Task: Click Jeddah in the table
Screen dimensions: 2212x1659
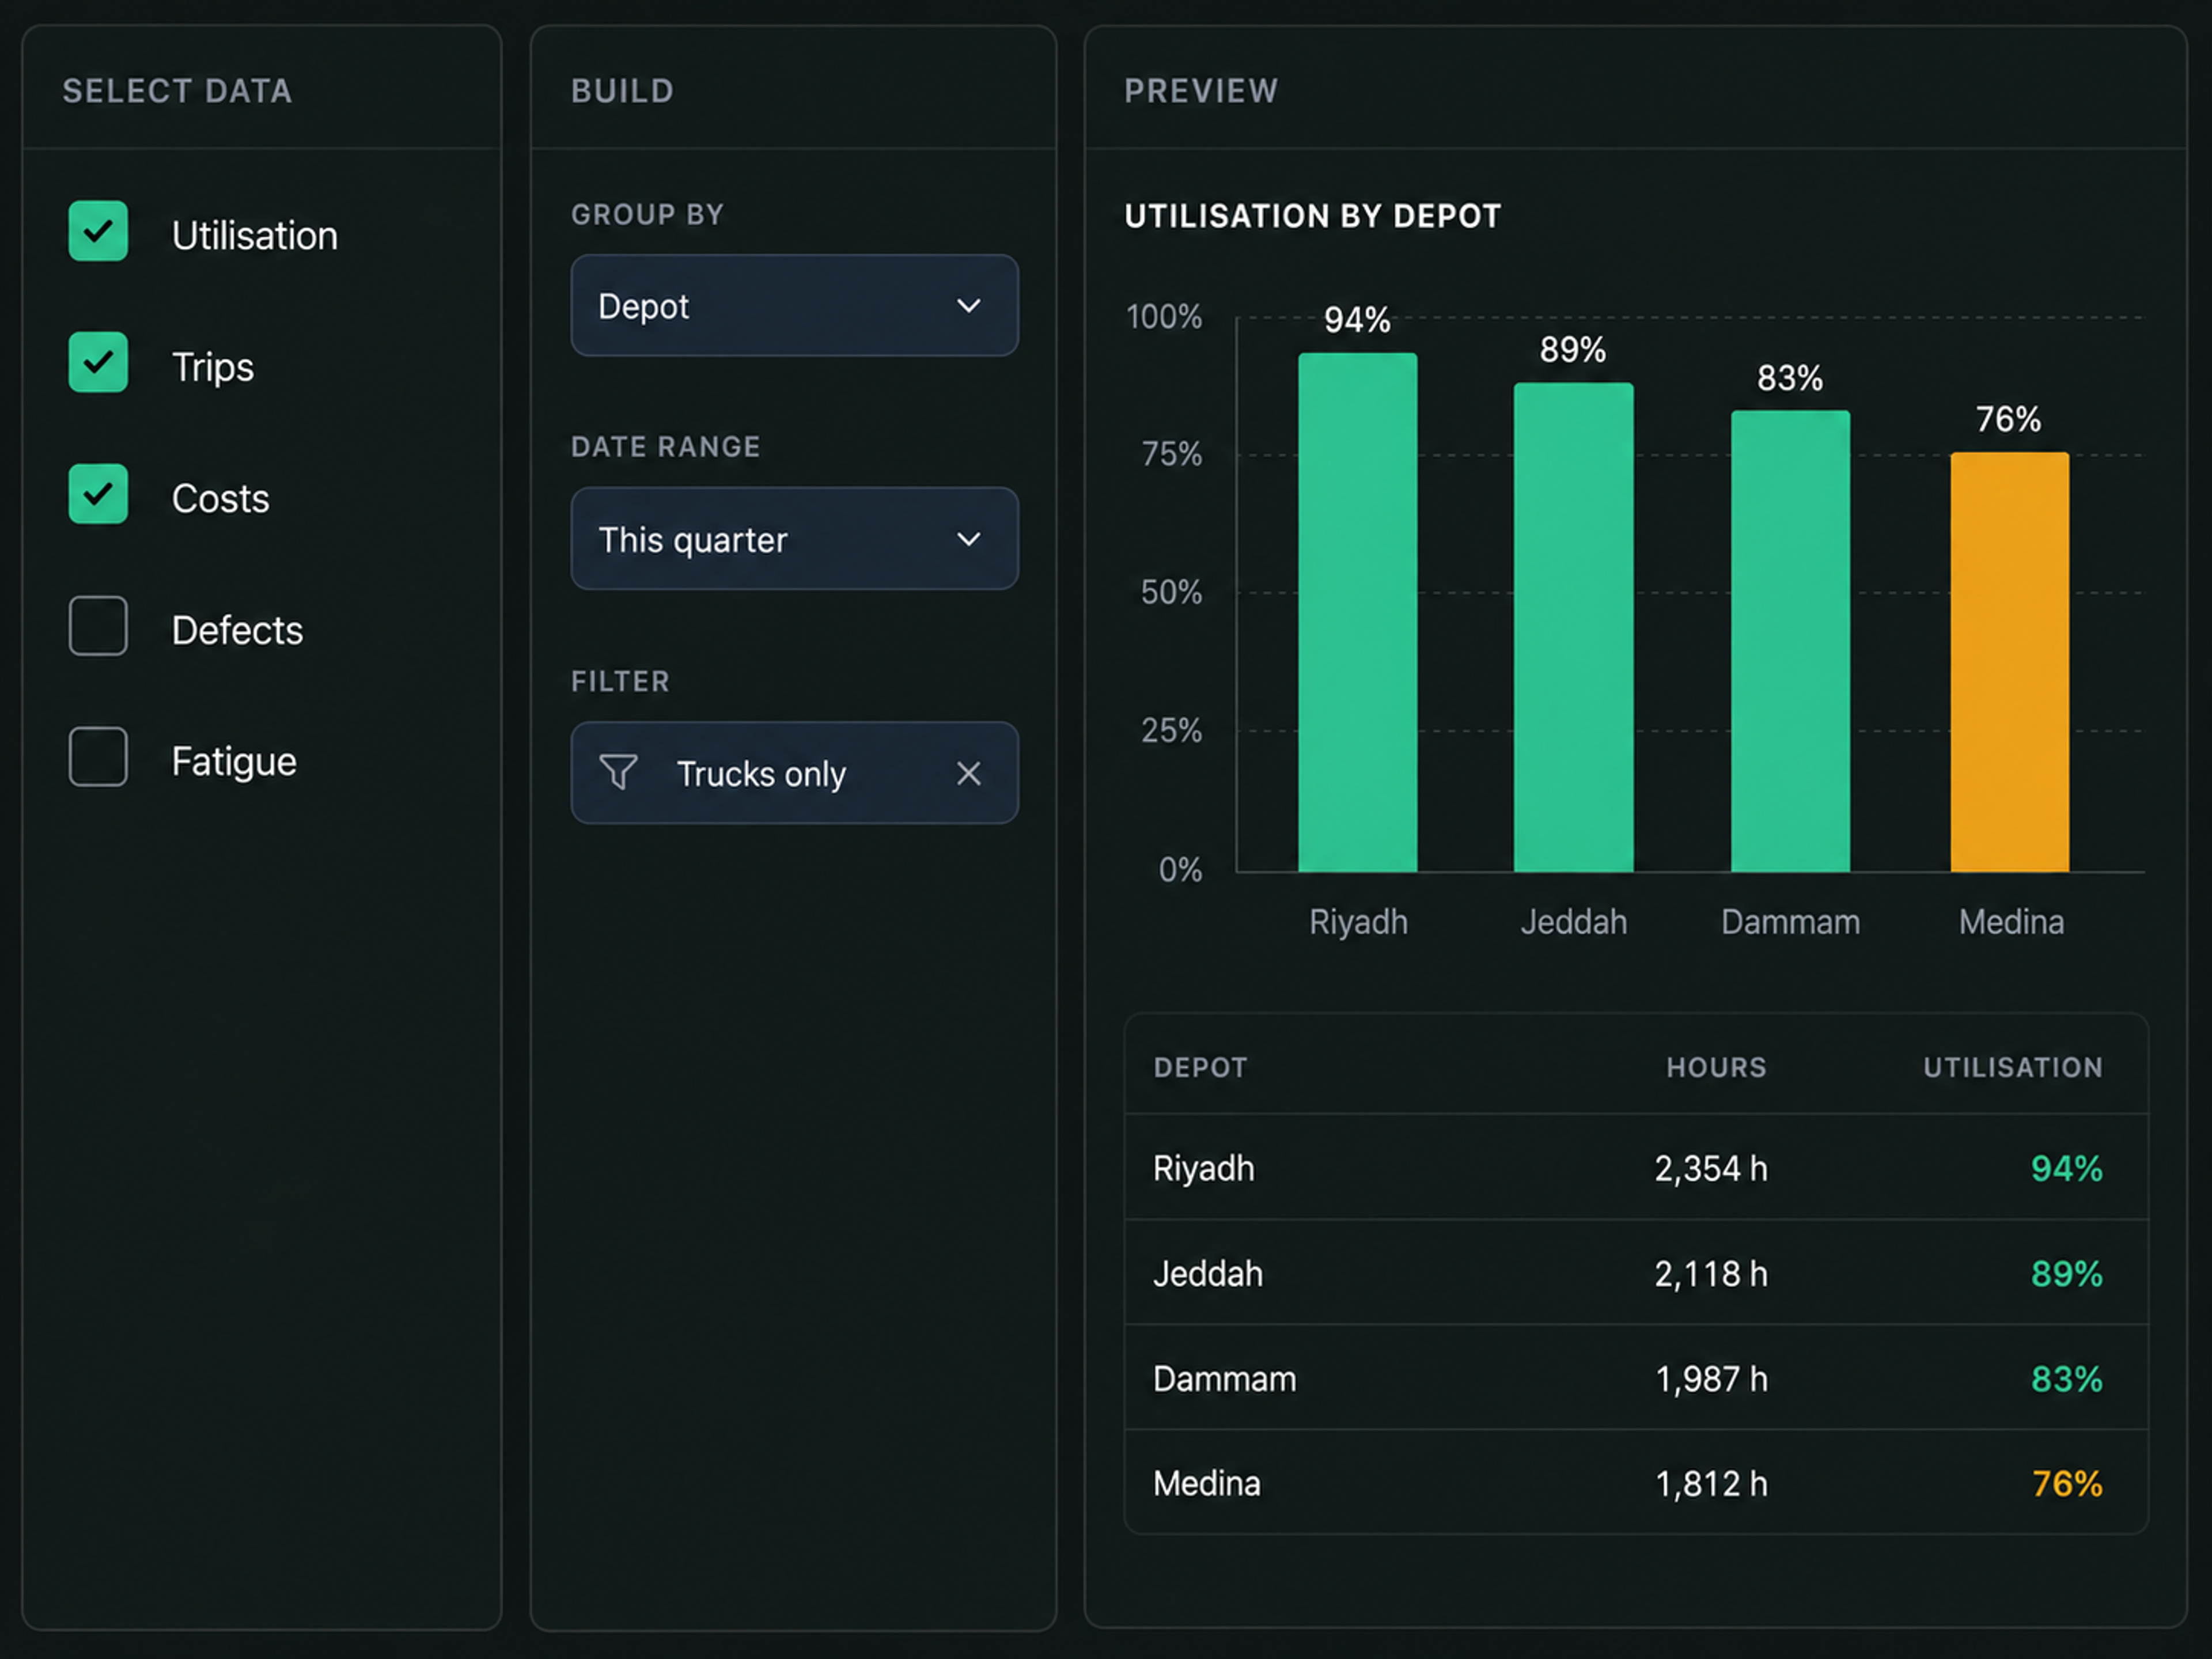Action: [1207, 1274]
